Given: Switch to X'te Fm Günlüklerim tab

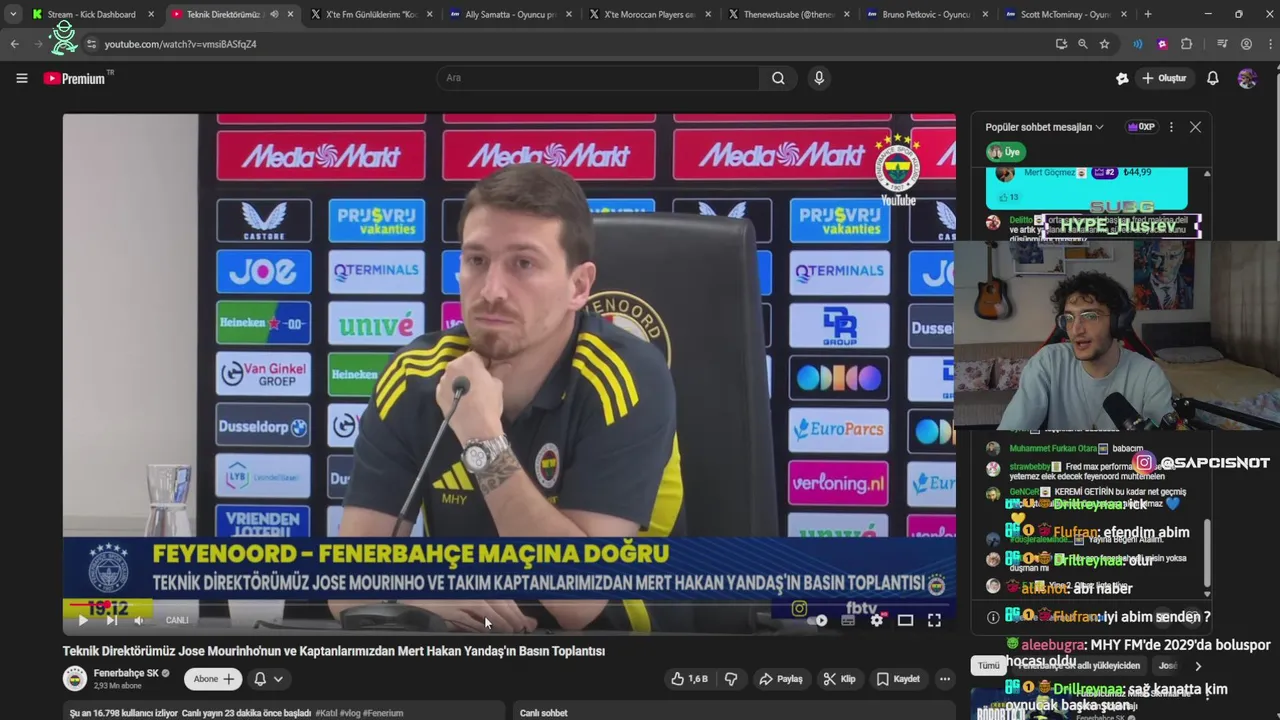Looking at the screenshot, I should click(370, 14).
